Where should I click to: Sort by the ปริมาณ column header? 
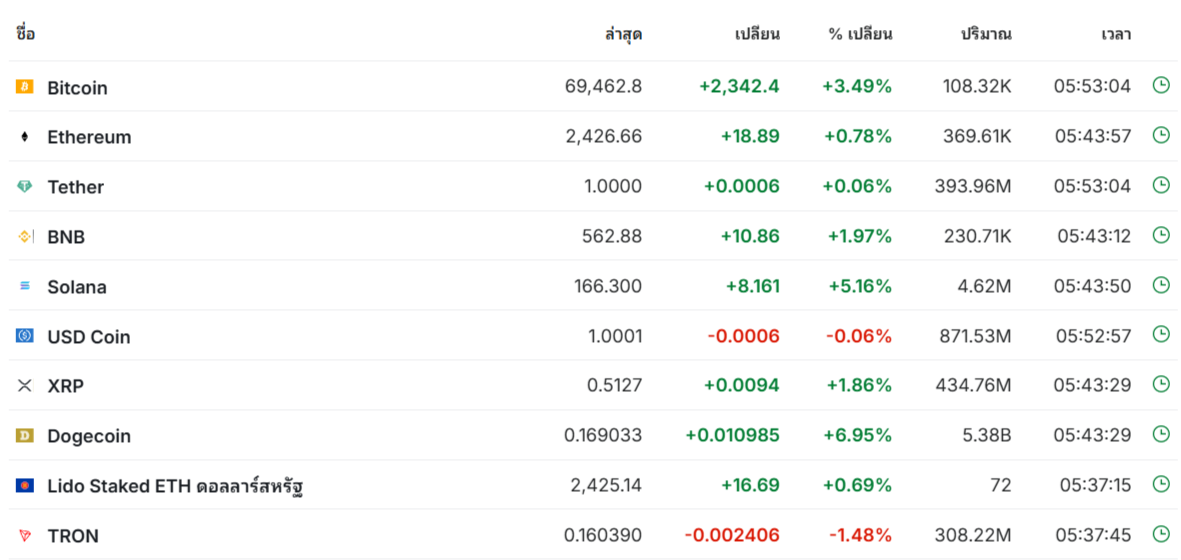(986, 34)
